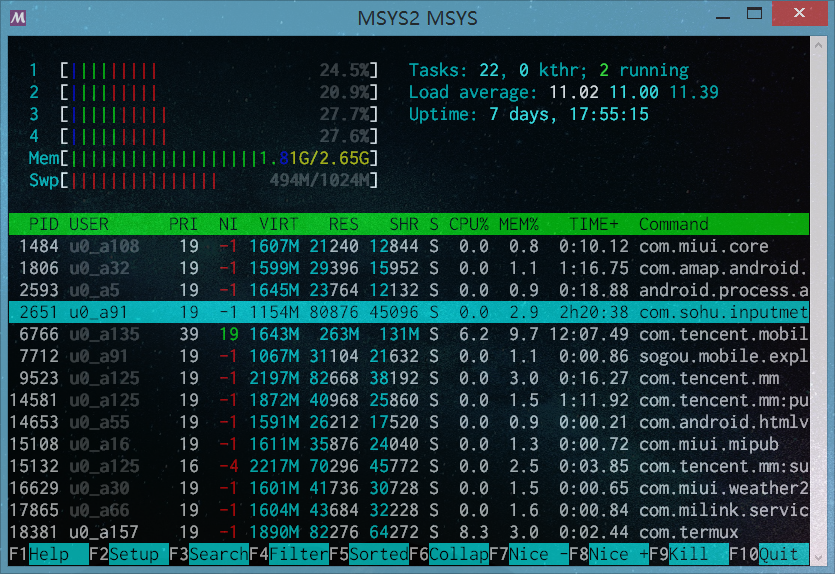Click the CPU 4 usage meter
The width and height of the screenshot is (835, 574).
[203, 136]
